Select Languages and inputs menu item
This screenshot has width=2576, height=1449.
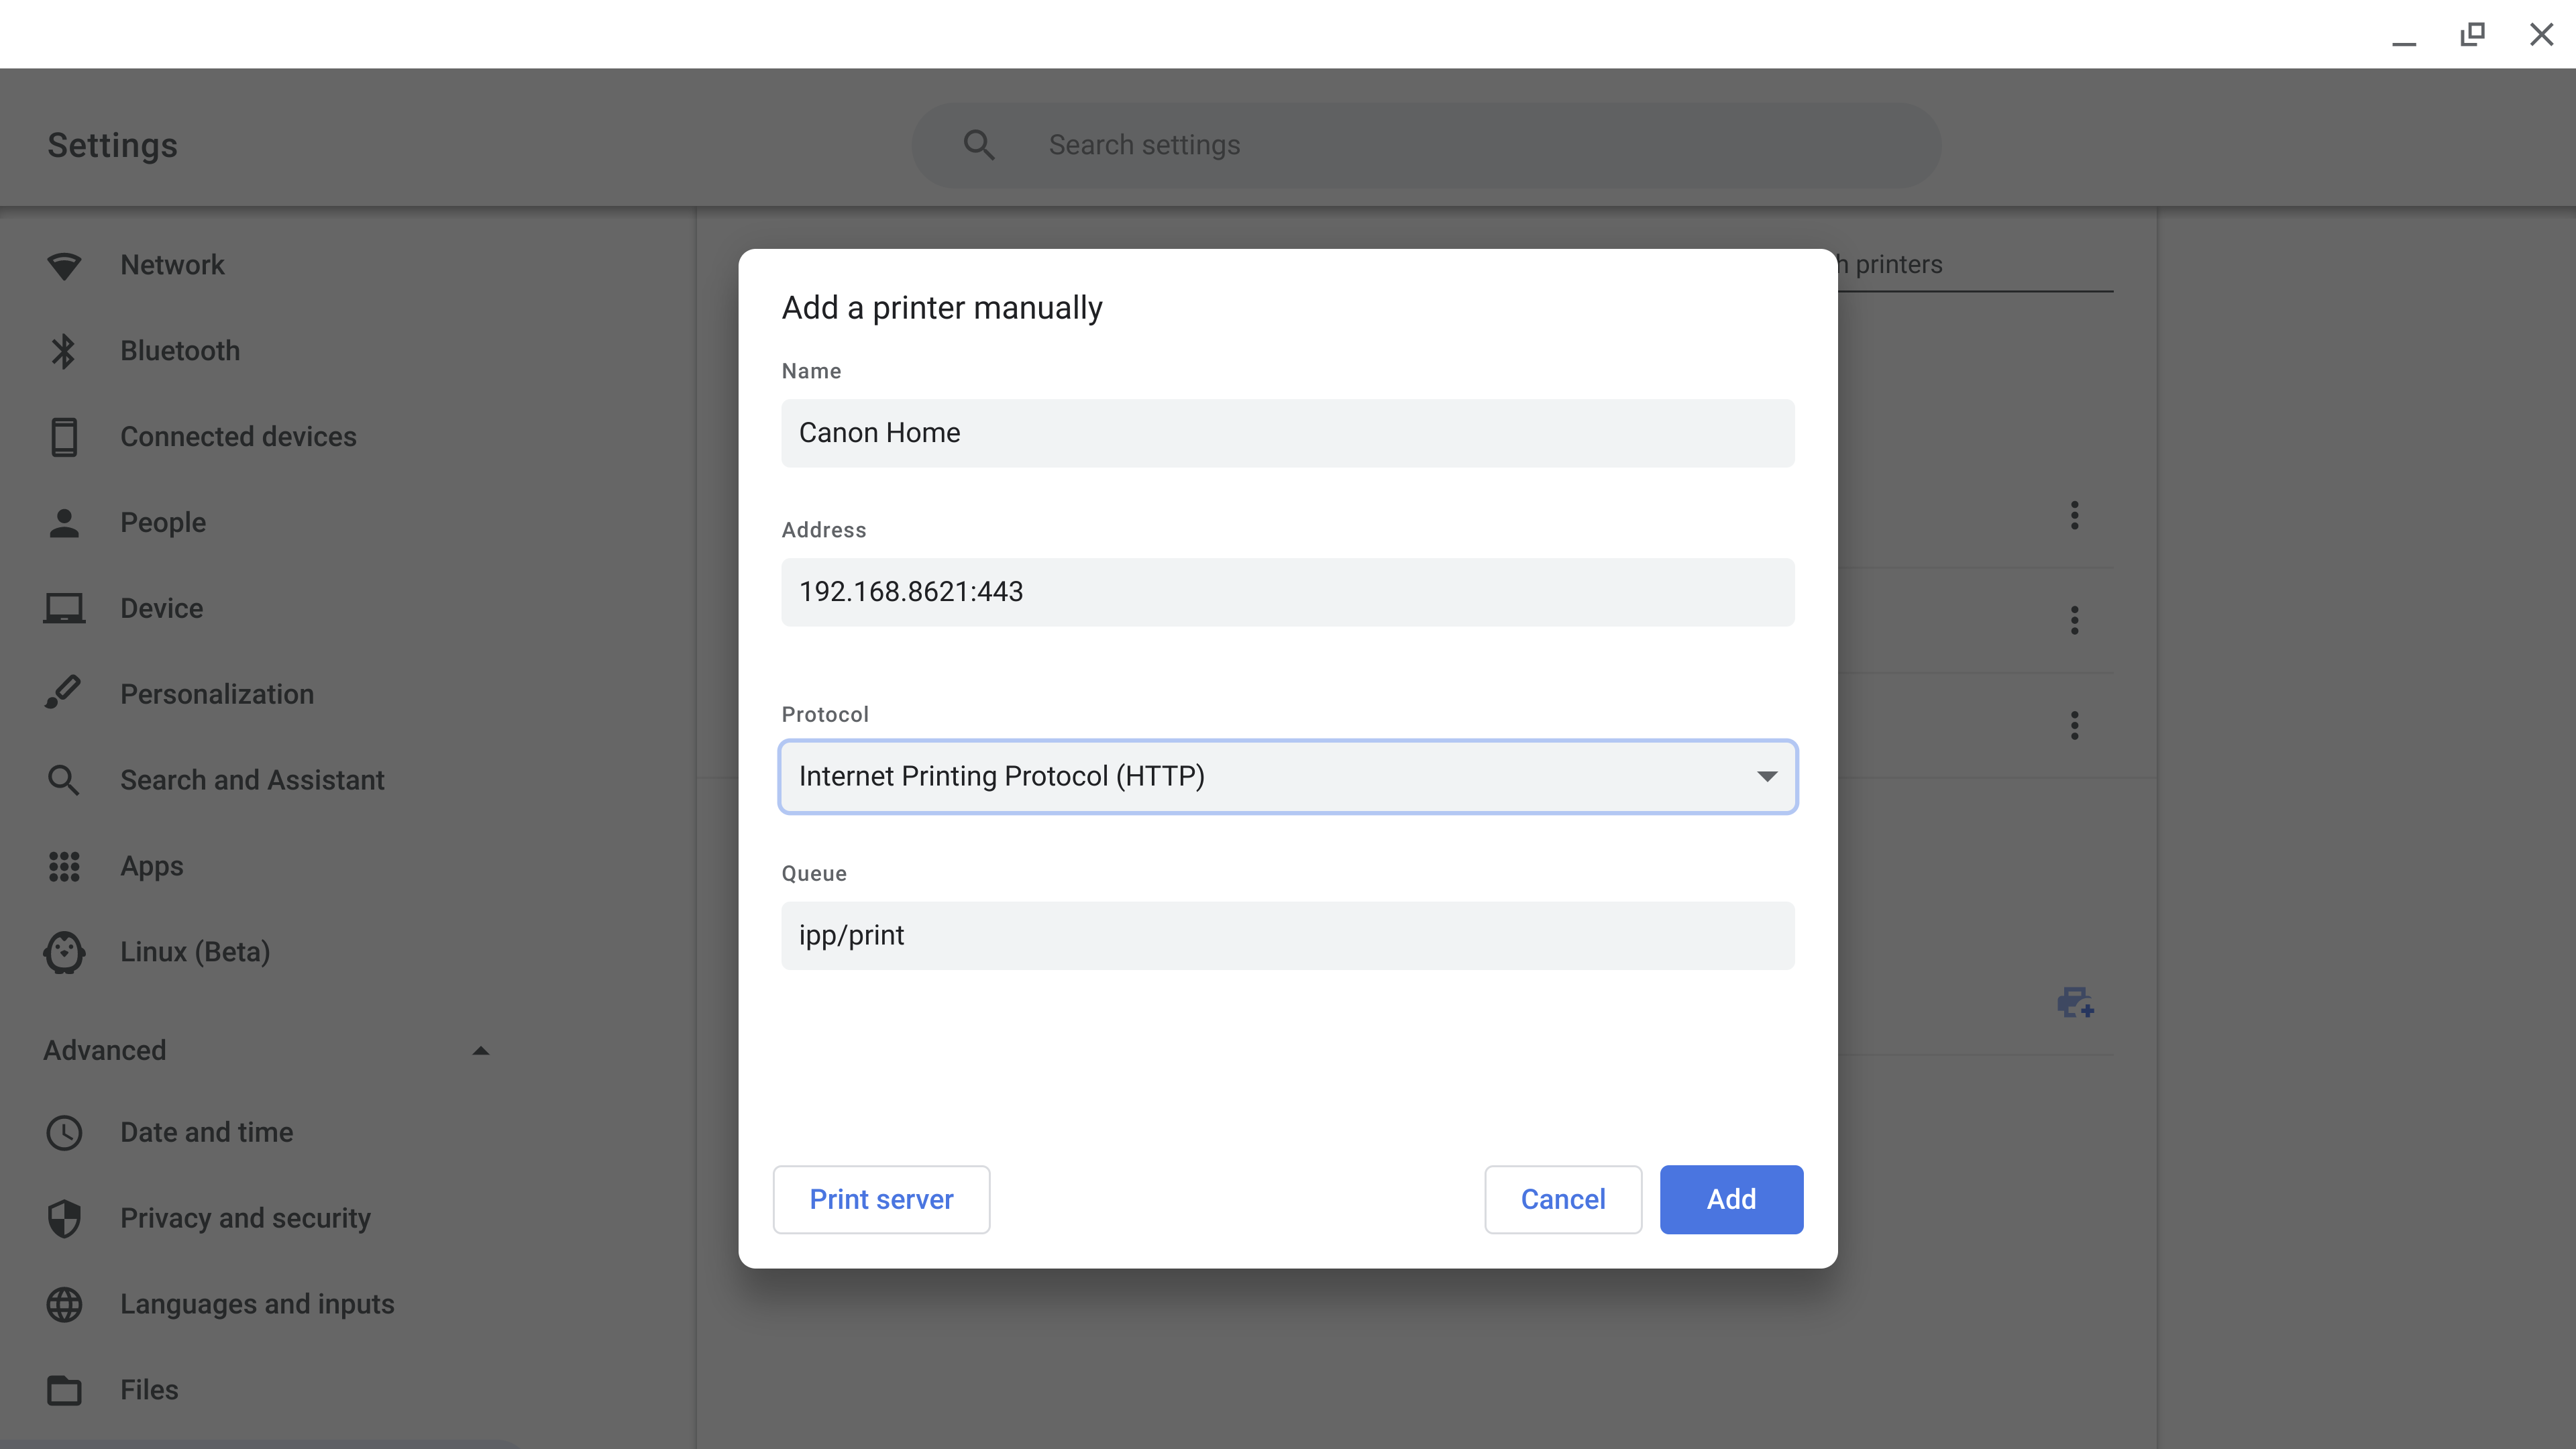[257, 1304]
